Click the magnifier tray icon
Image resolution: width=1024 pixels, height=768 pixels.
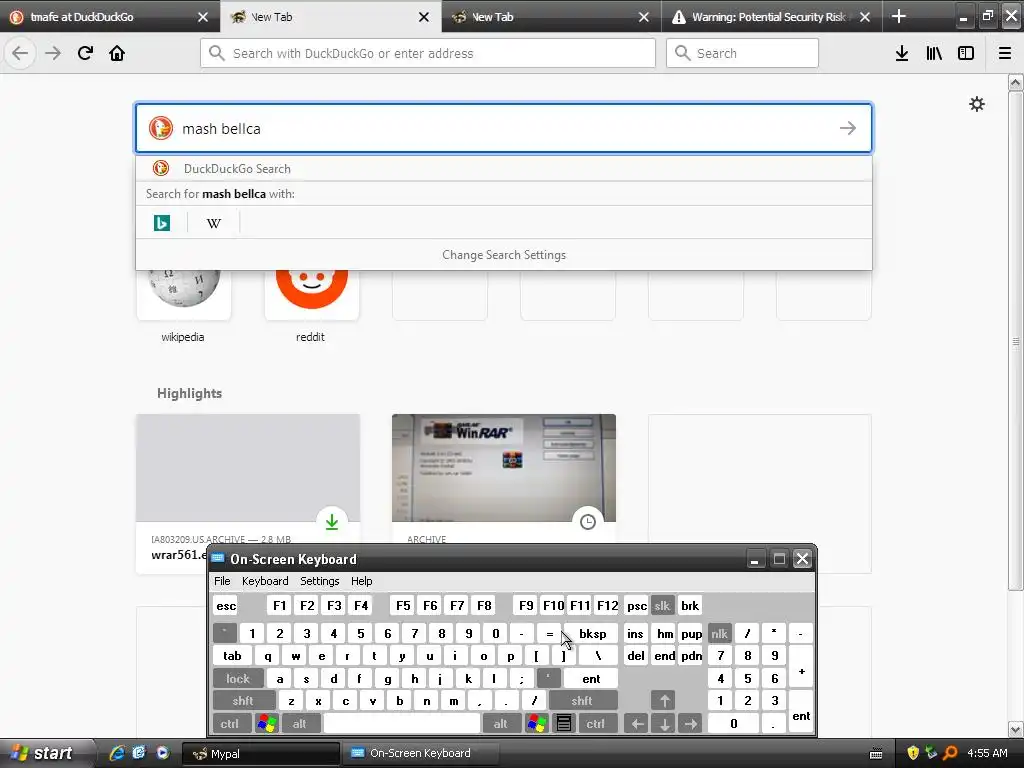tap(950, 753)
